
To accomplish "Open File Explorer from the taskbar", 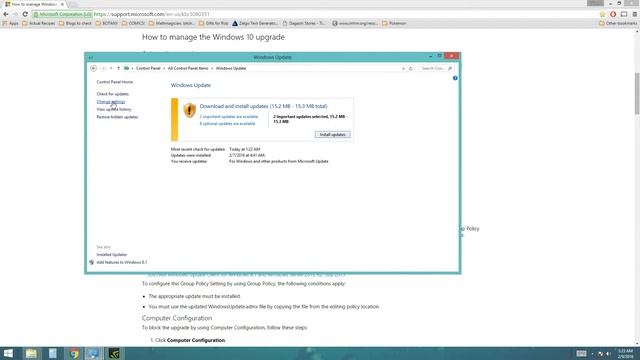I will coord(31,353).
